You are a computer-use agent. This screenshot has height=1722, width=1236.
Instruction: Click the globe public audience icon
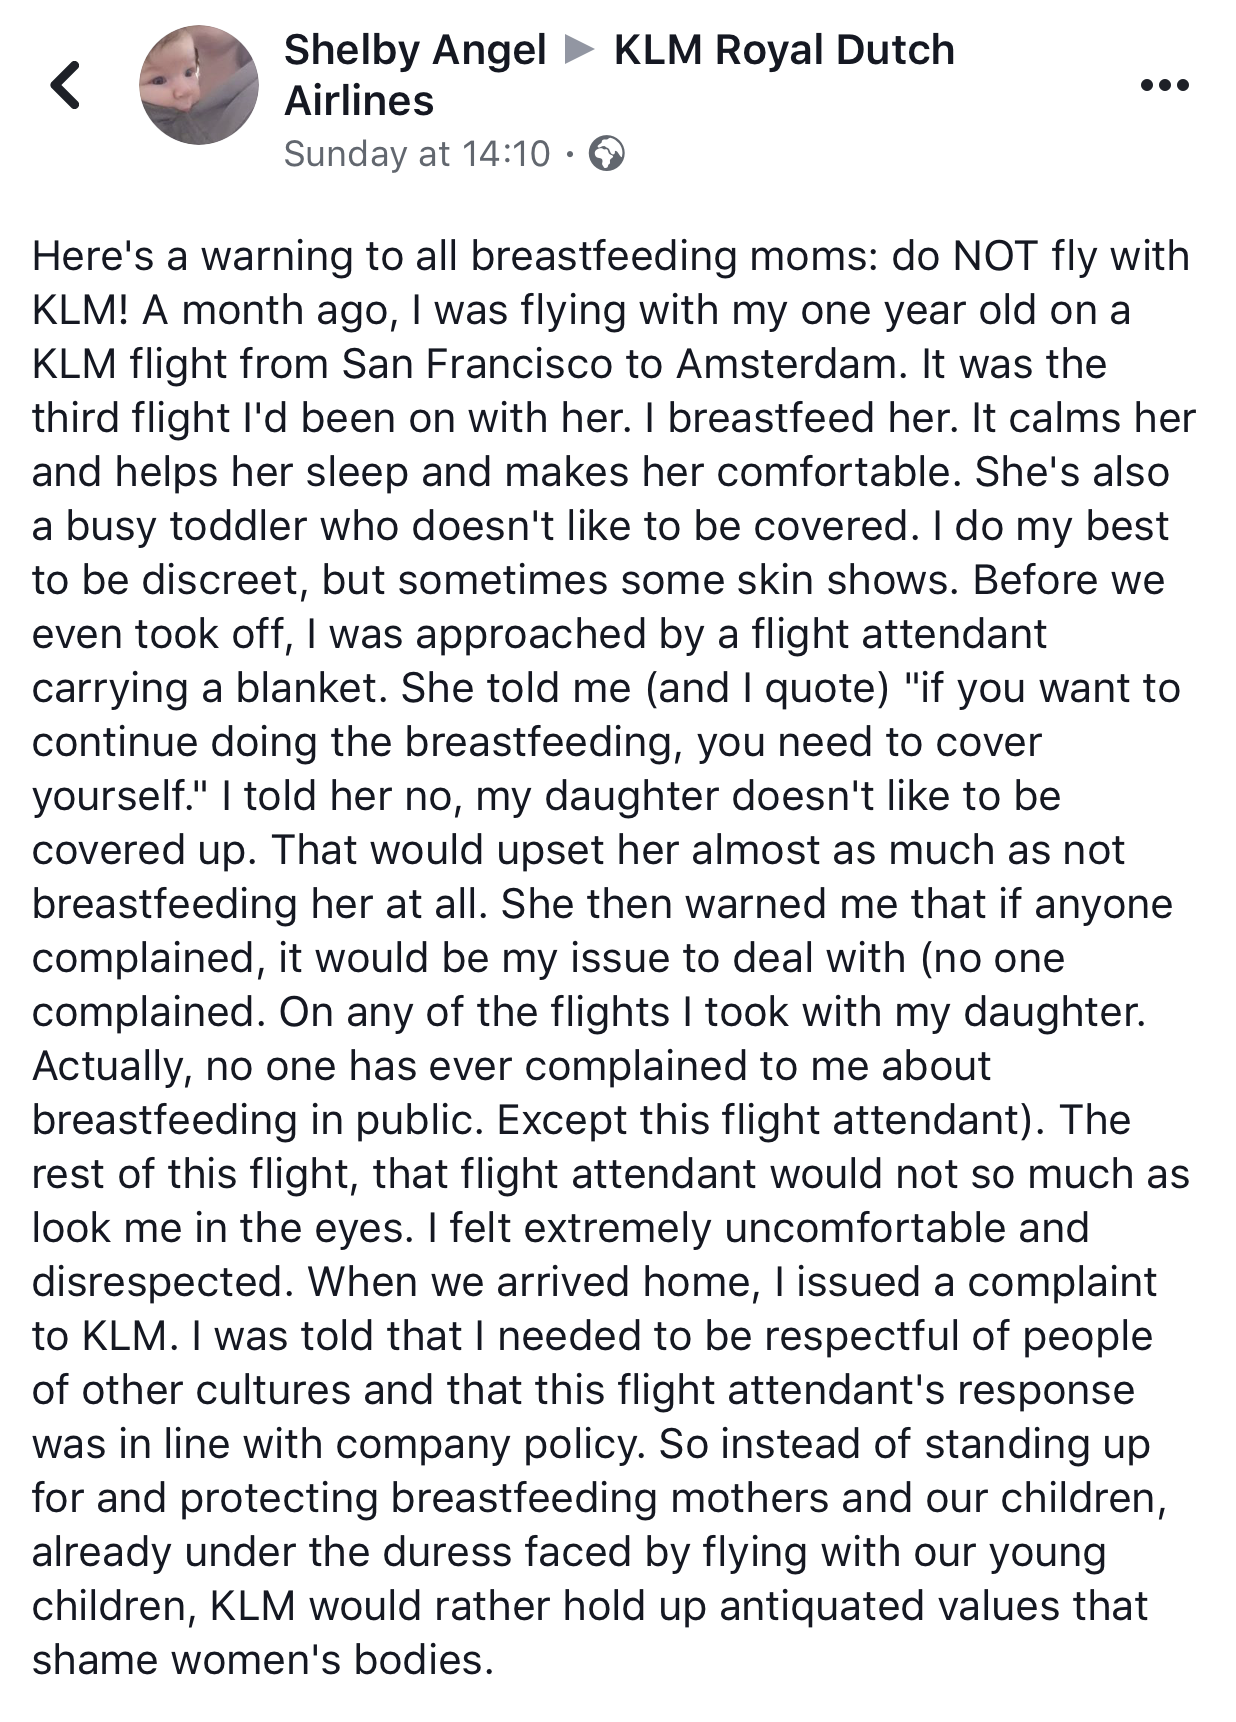click(606, 154)
